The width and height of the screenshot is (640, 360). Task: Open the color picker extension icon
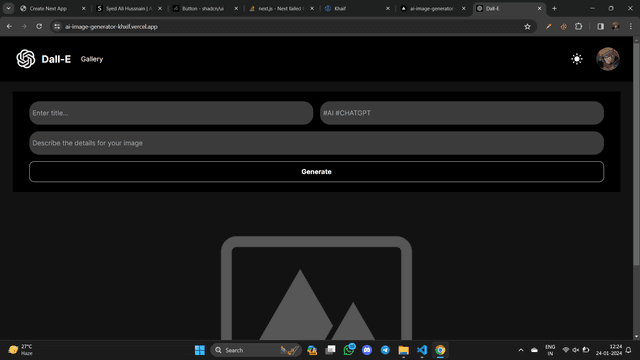click(549, 27)
